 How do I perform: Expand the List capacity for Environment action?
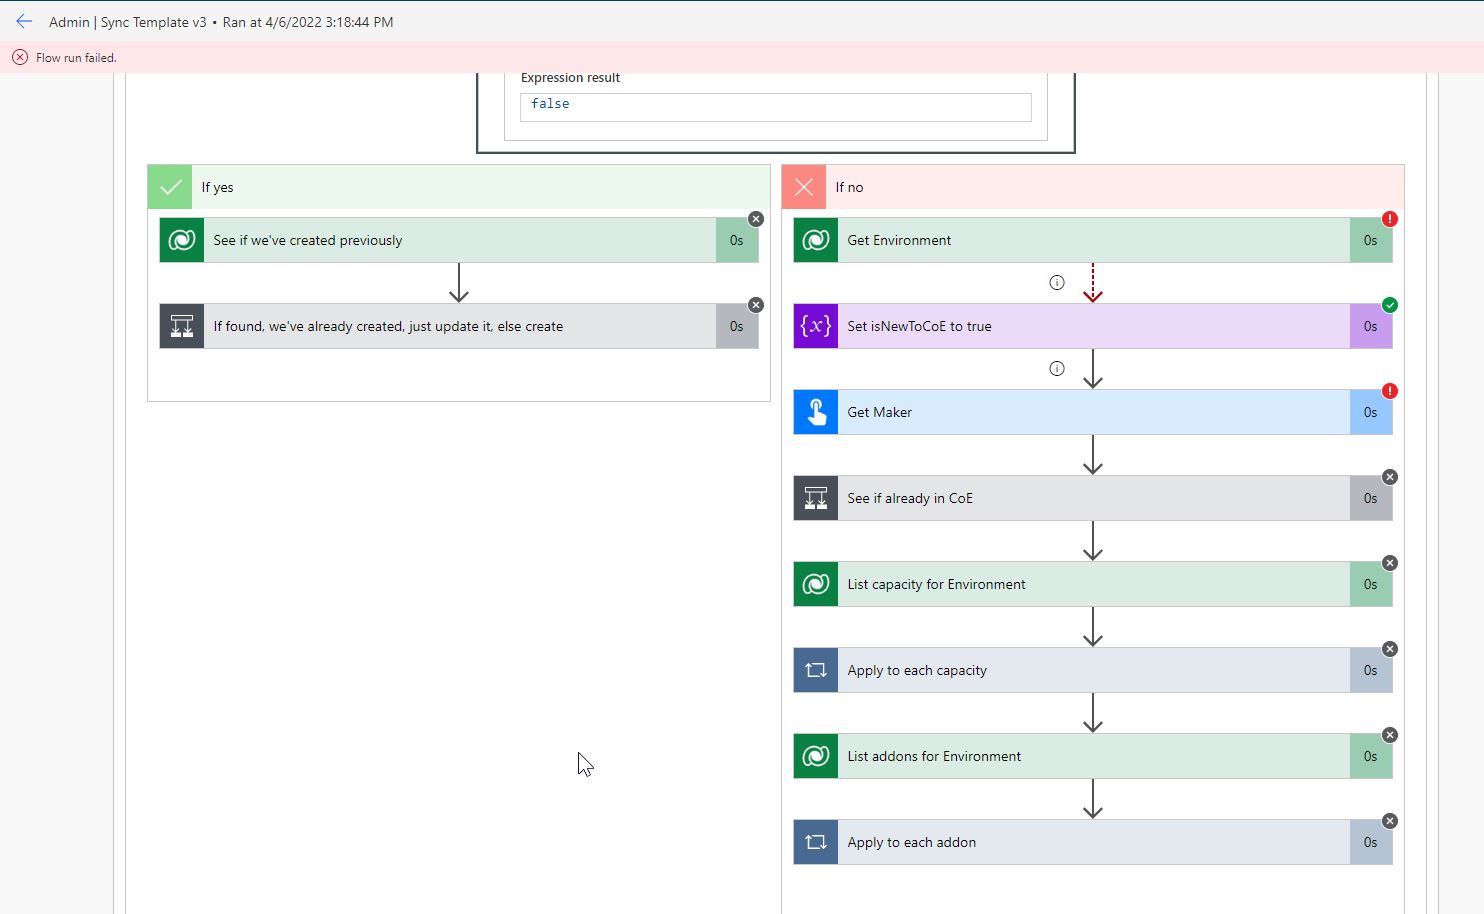coord(1093,584)
